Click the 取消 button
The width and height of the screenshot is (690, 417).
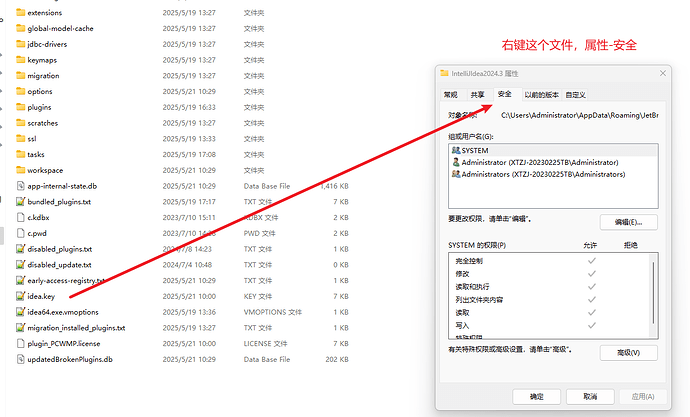point(590,396)
